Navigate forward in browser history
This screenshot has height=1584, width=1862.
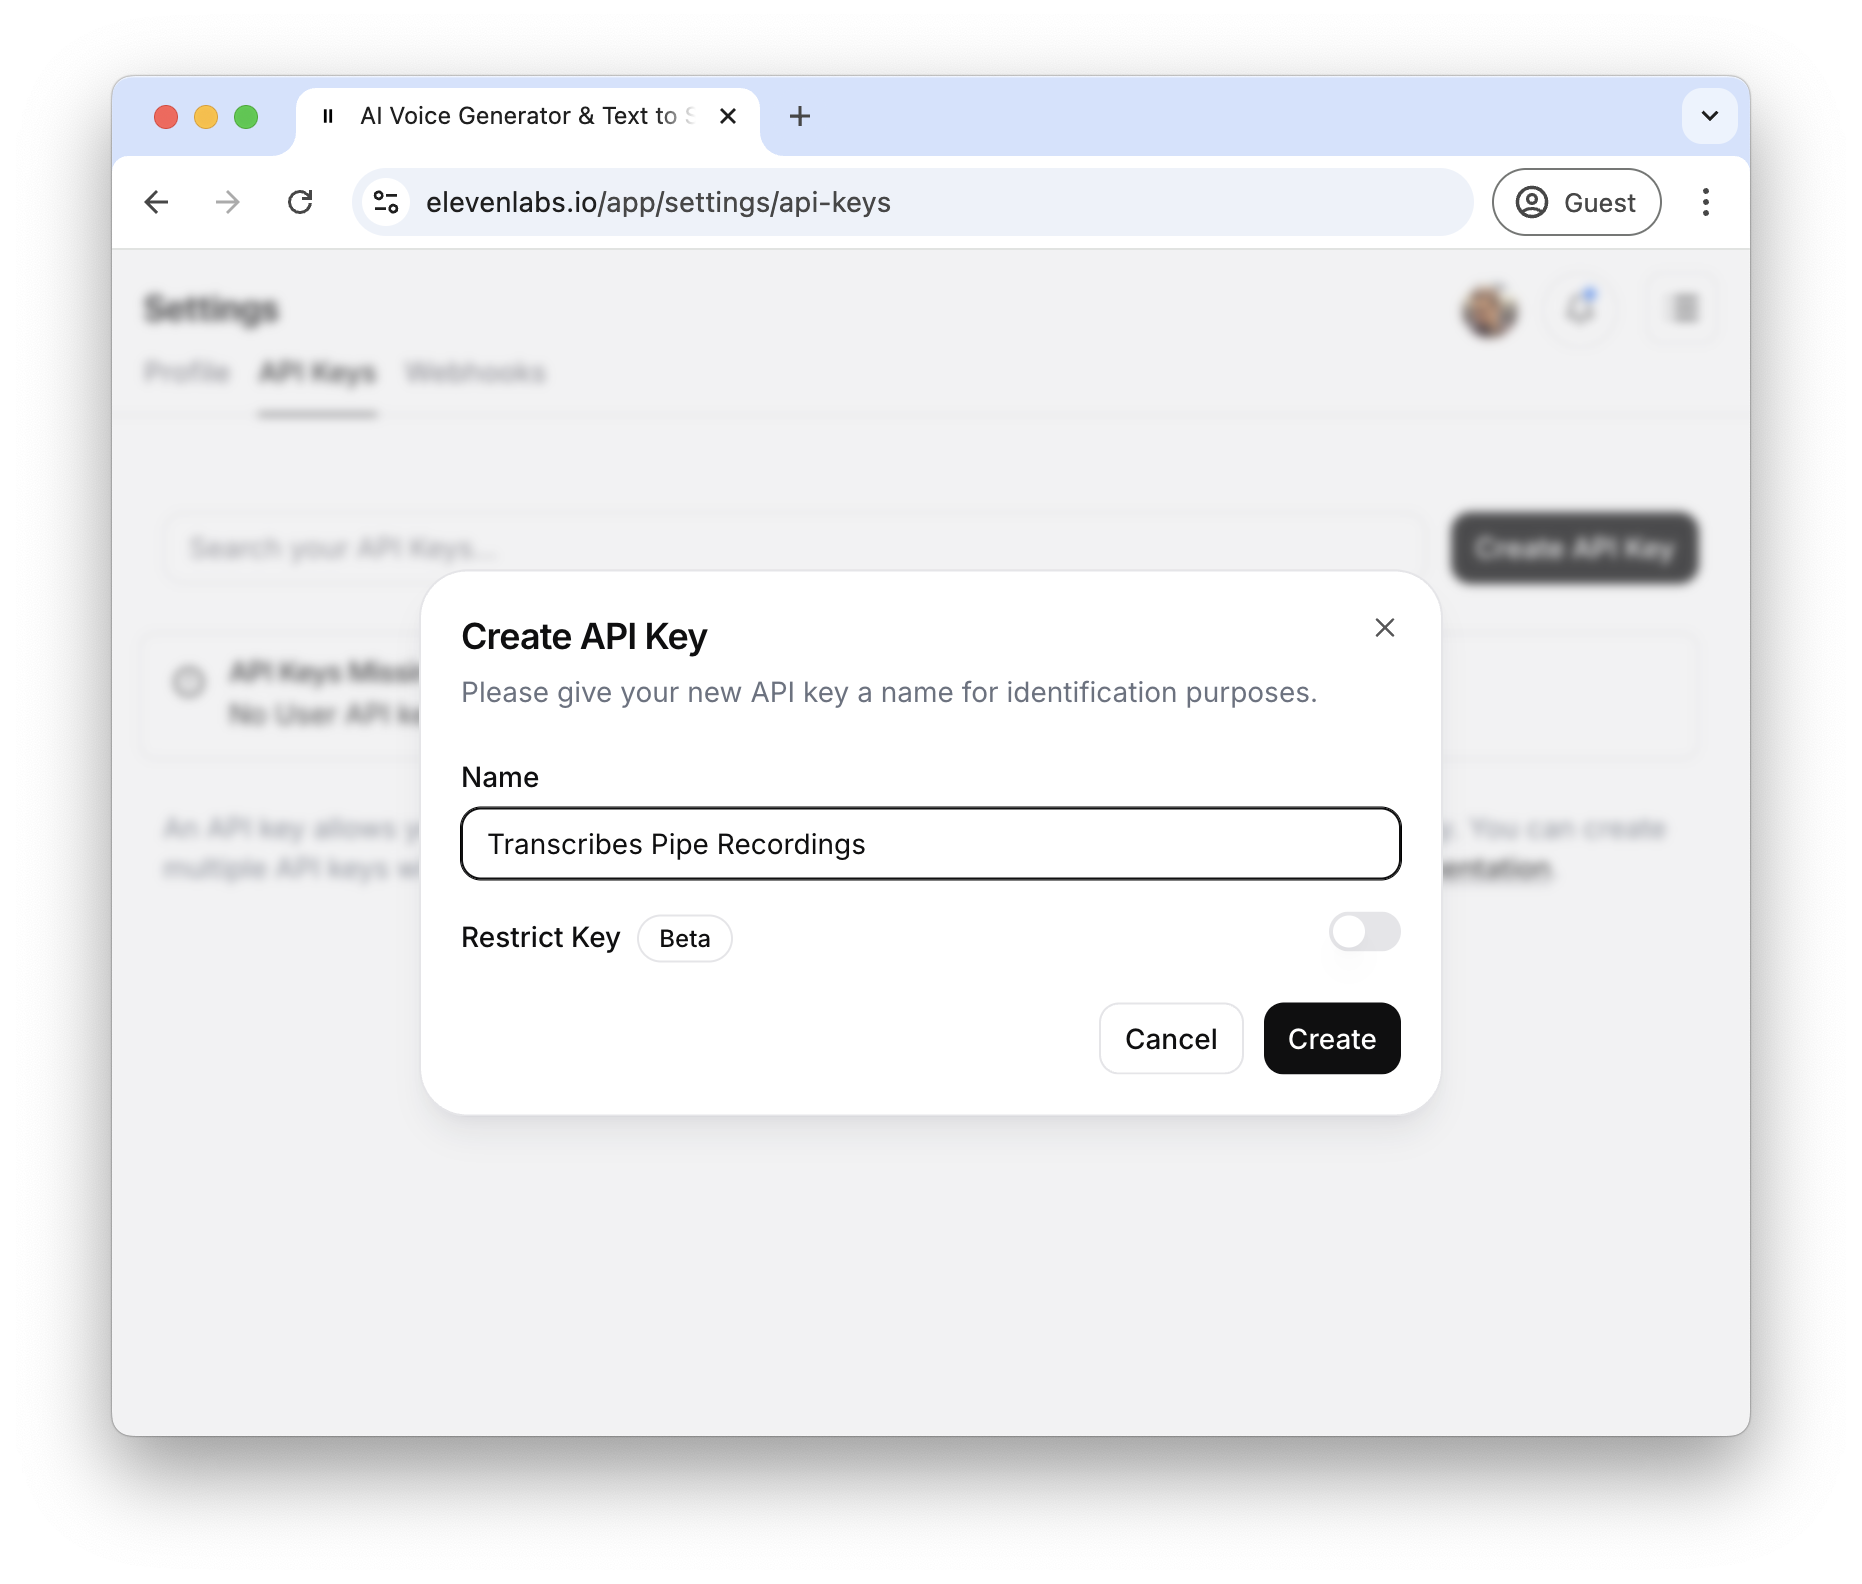tap(228, 201)
